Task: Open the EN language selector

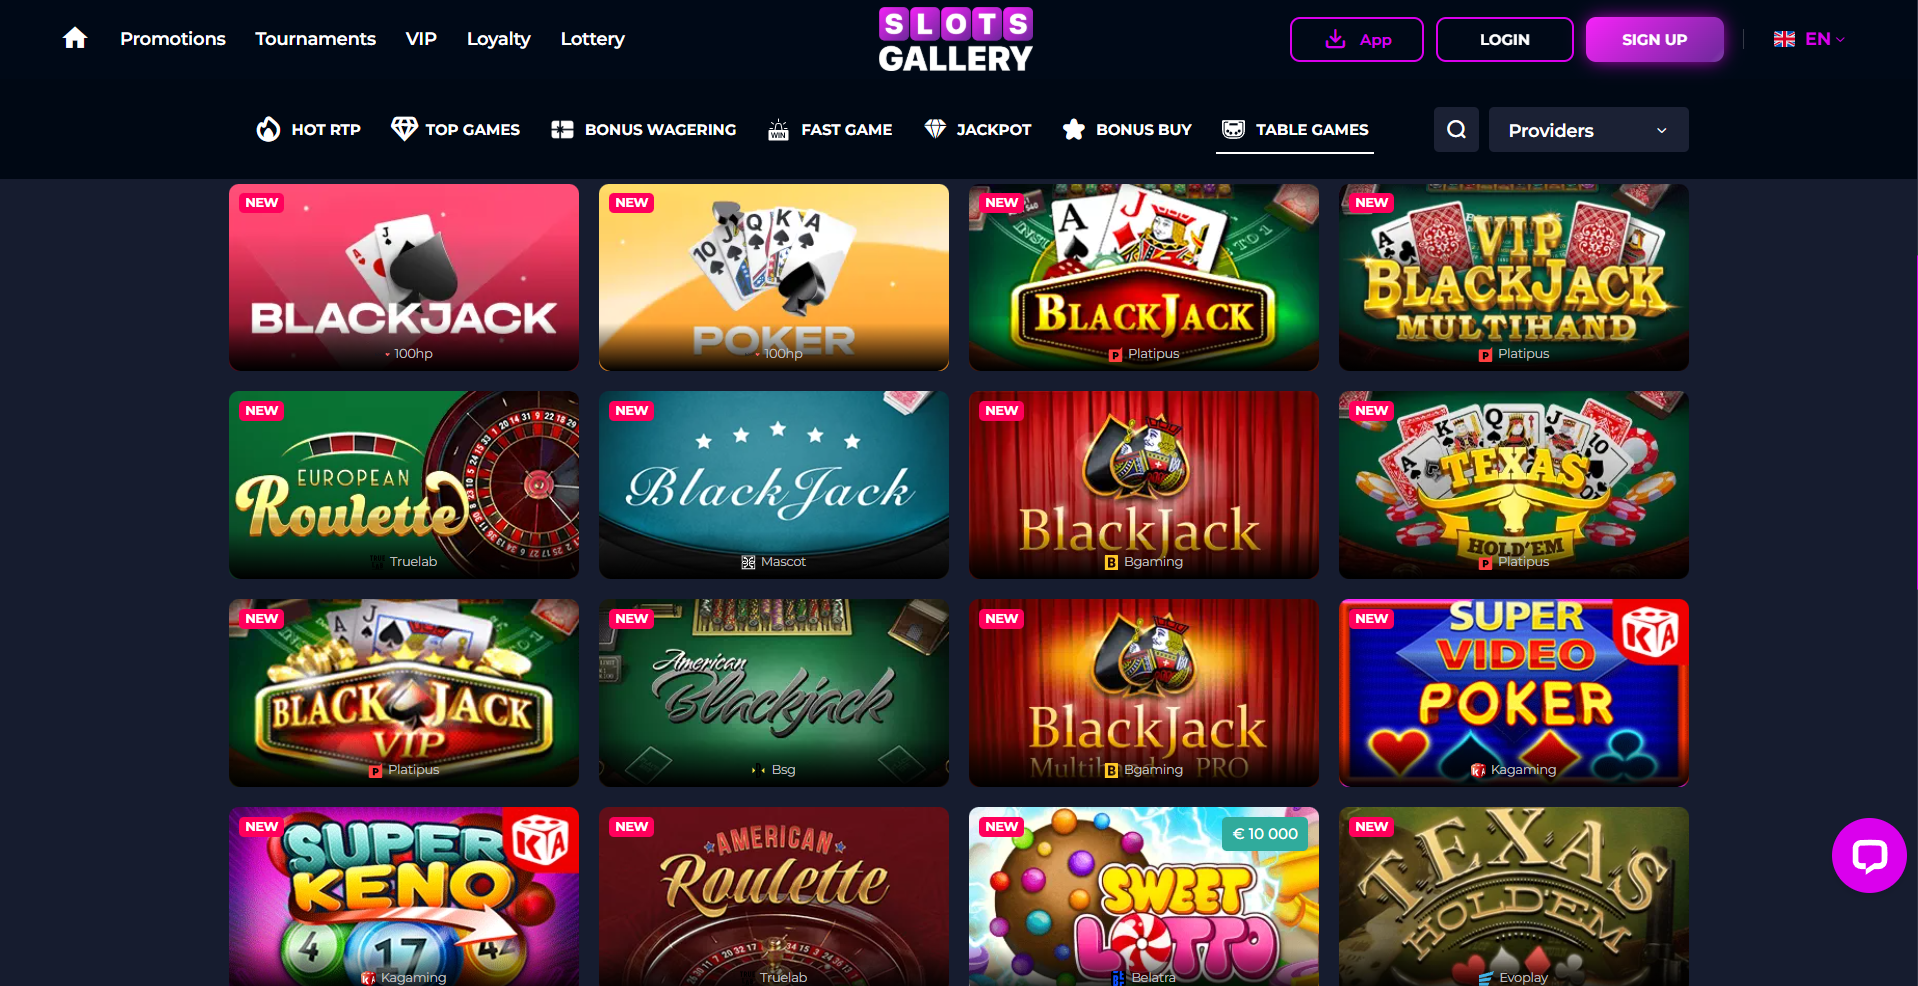Action: point(1809,39)
